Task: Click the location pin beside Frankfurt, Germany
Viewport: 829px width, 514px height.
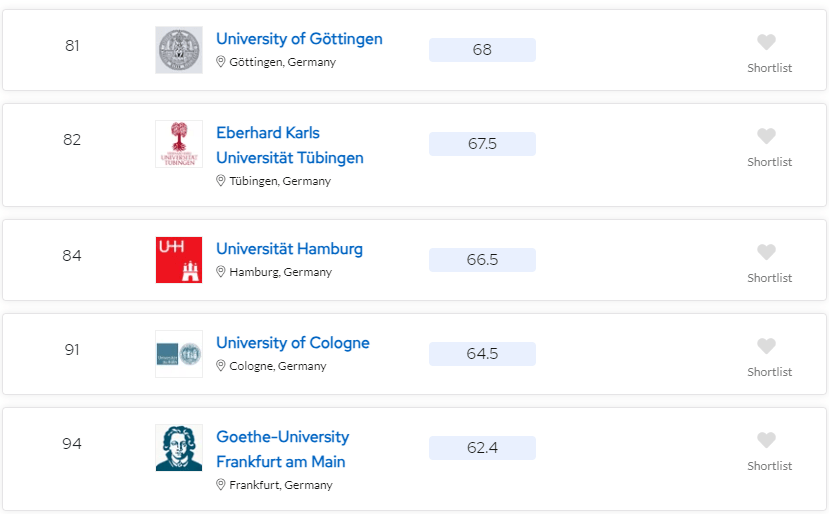Action: pos(221,485)
